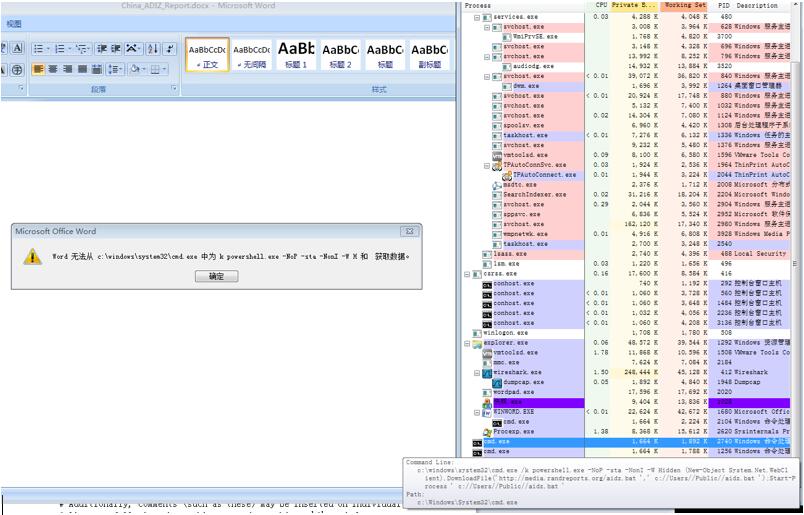This screenshot has width=804, height=515.
Task: Click the Character Border 'A' icon
Action: pos(17,49)
